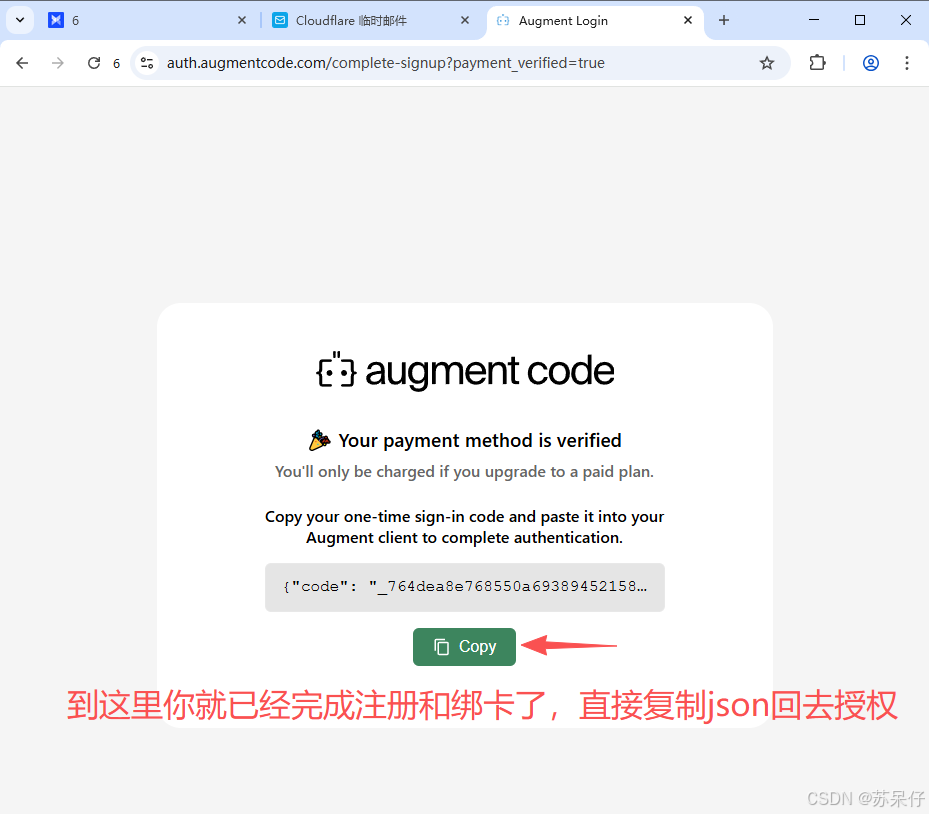
Task: Click the green Copy button
Action: [x=464, y=646]
